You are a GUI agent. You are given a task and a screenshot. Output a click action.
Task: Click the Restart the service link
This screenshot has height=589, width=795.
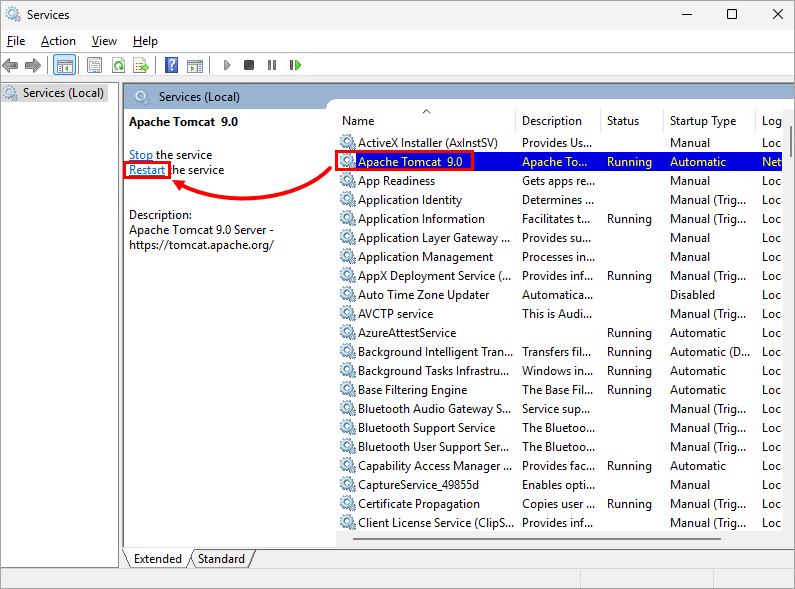147,170
